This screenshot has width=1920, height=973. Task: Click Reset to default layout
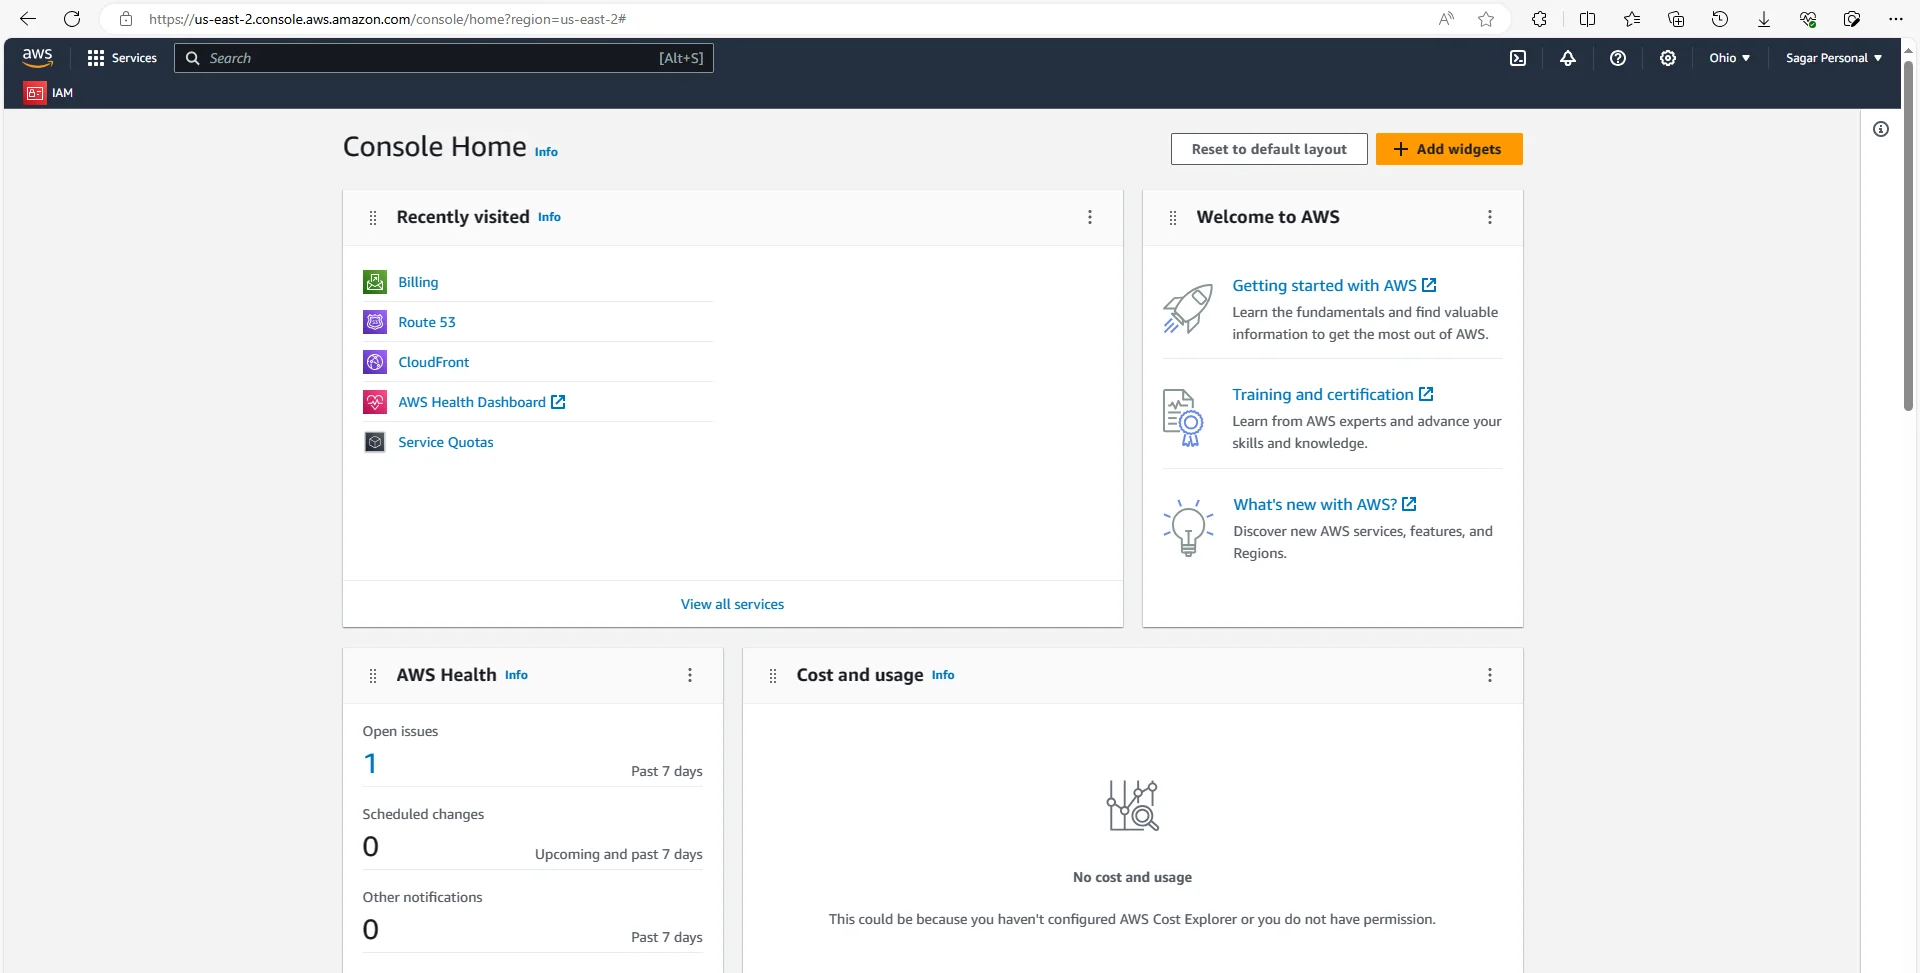(1269, 149)
